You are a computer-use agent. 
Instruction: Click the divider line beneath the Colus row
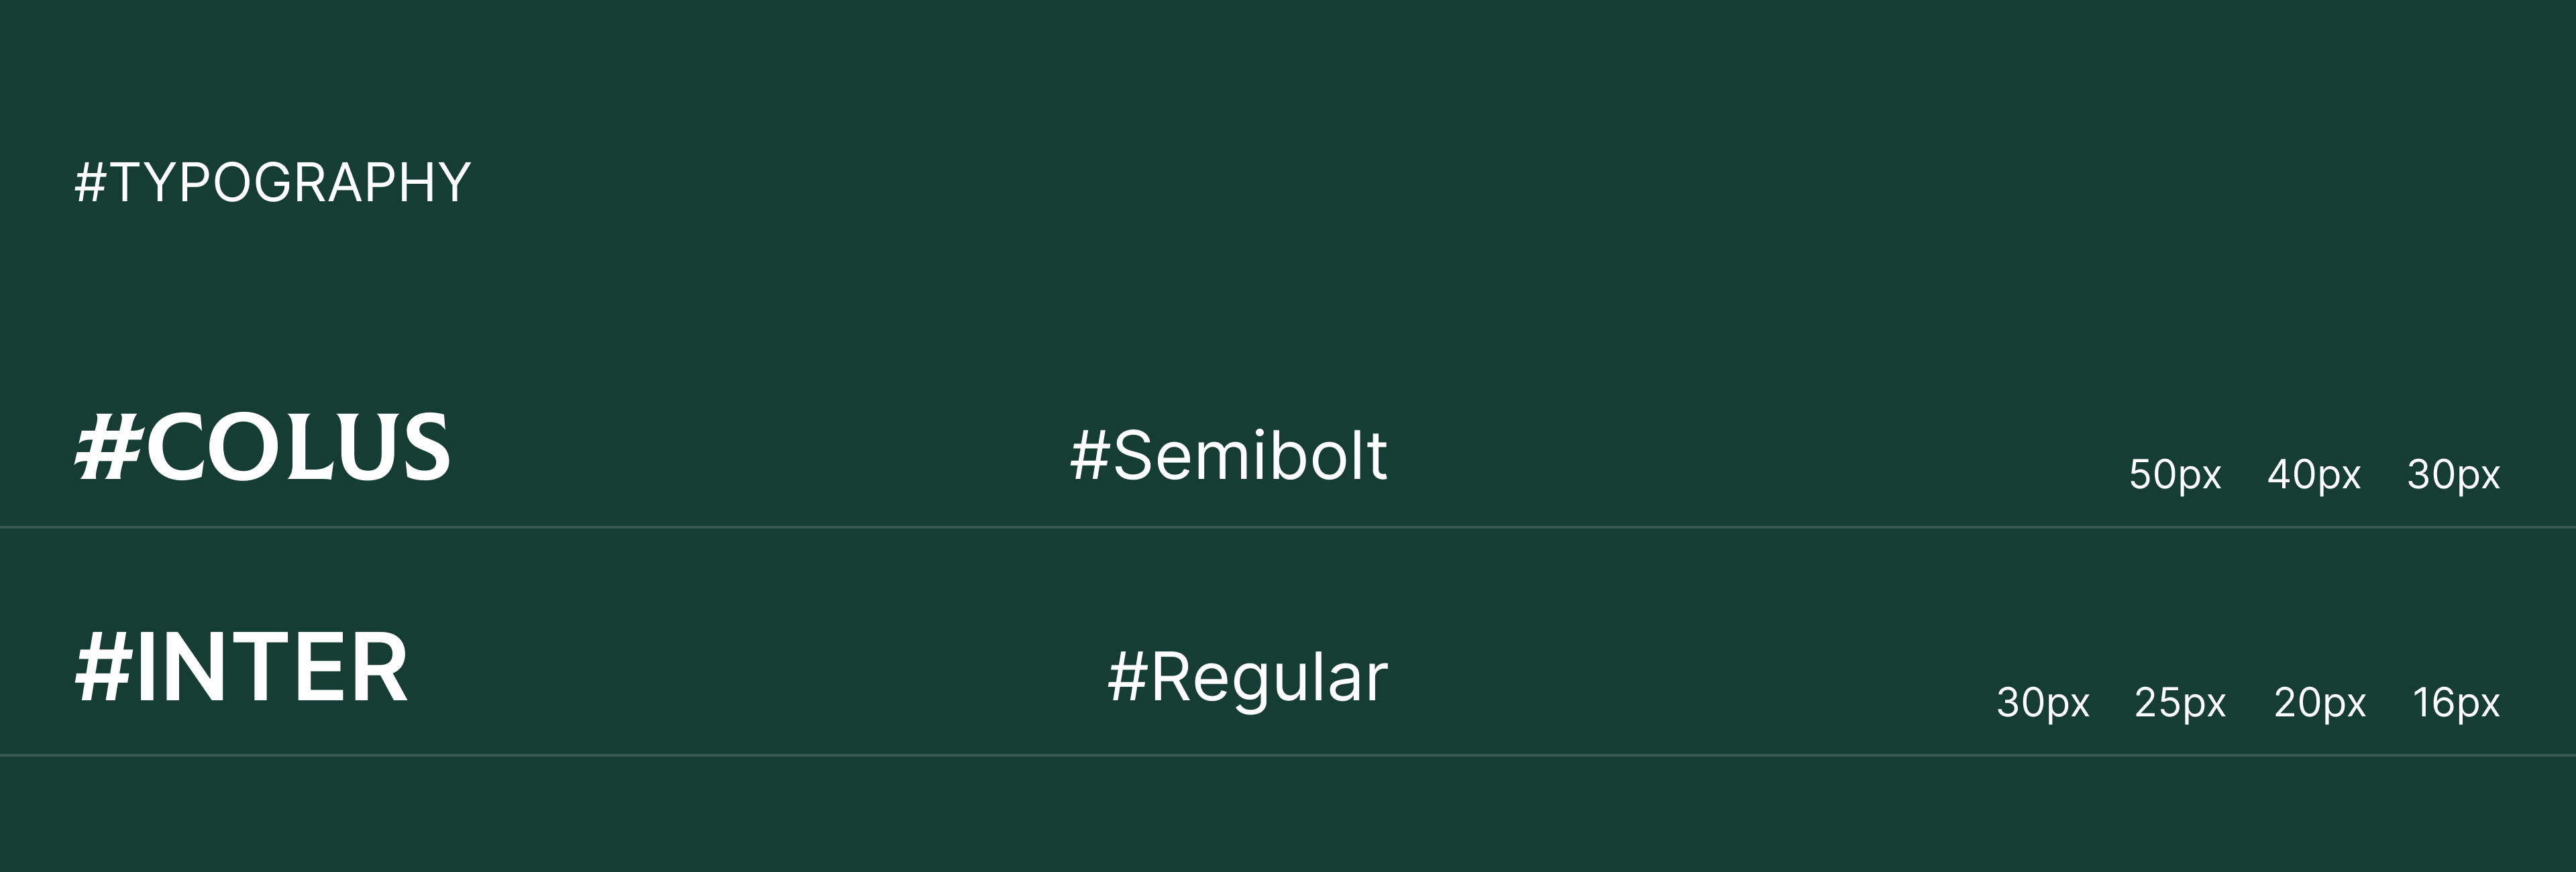click(1288, 527)
